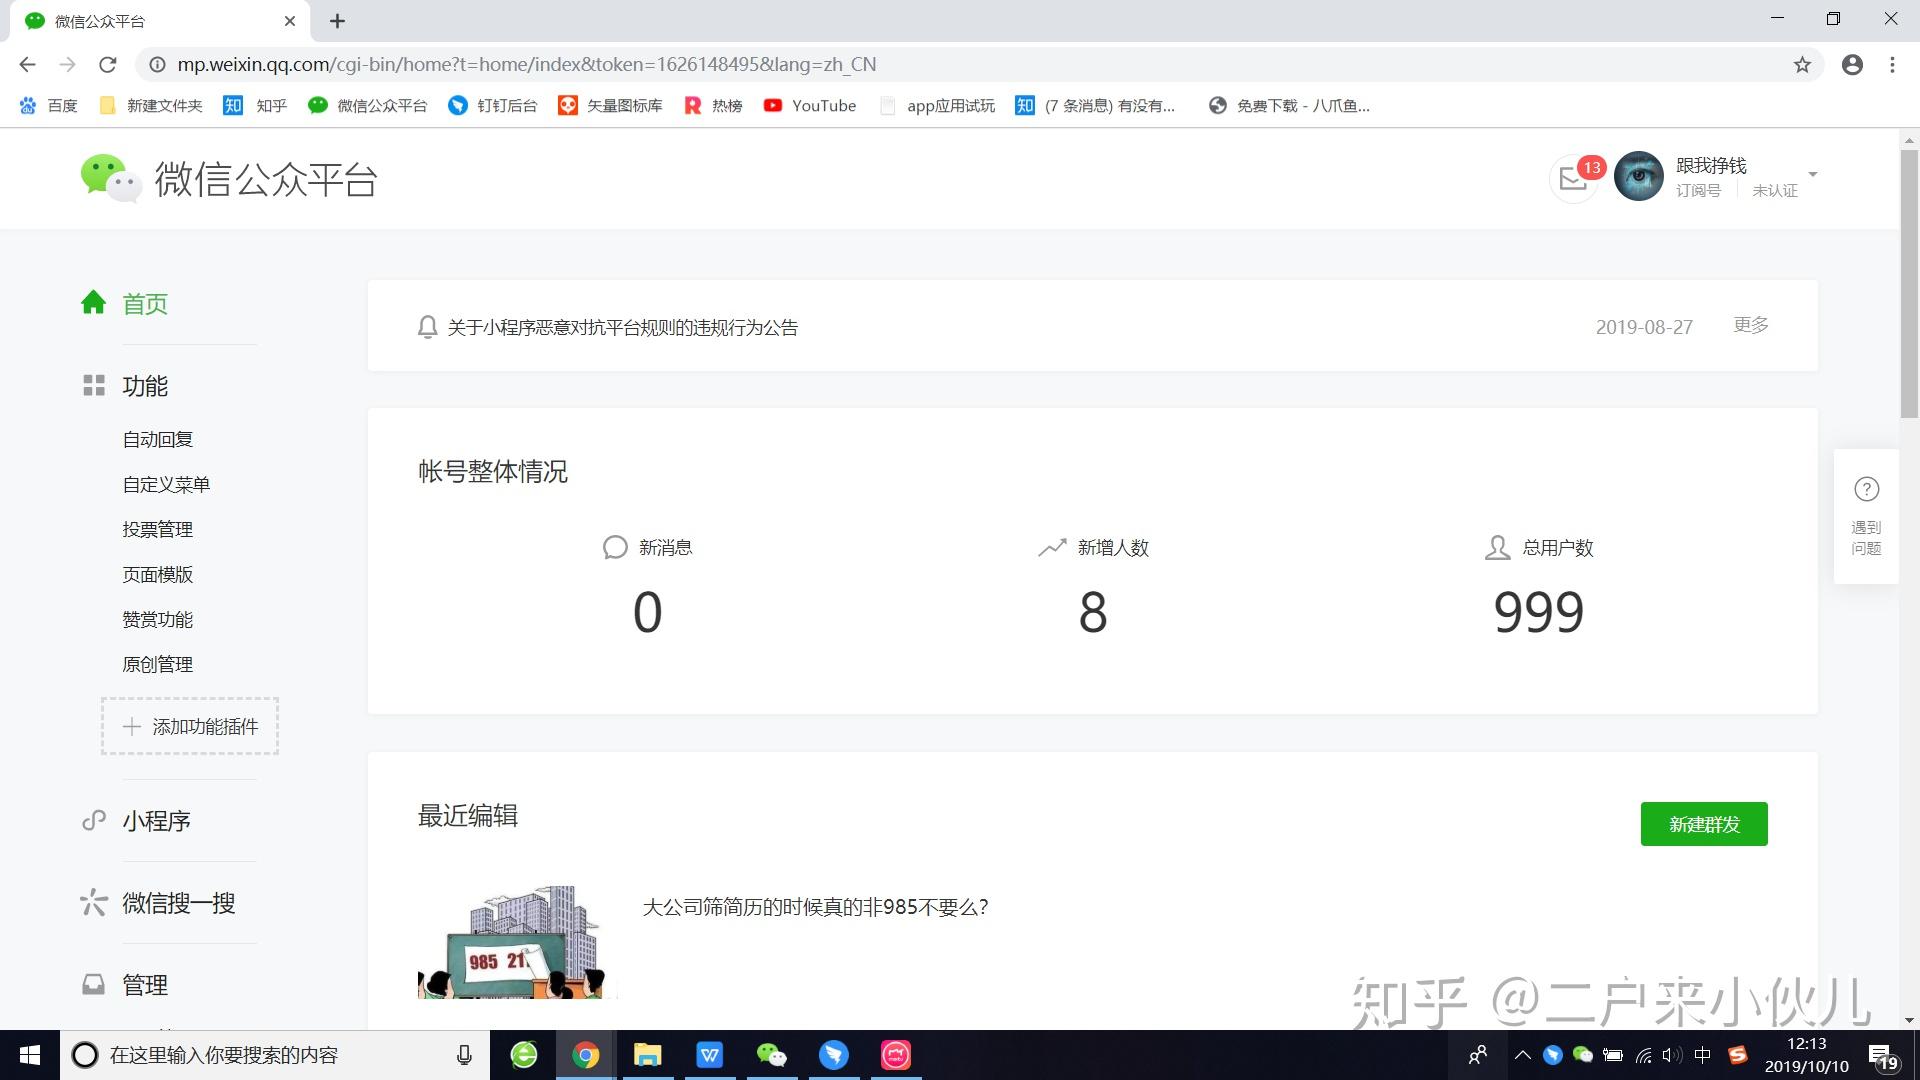
Task: Open the Chrome profile icon
Action: pyautogui.click(x=1852, y=65)
